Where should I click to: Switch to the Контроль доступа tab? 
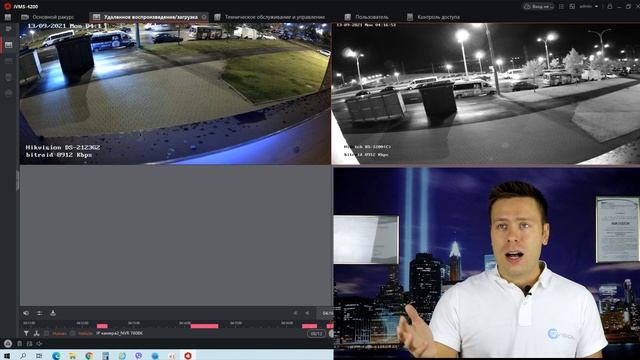[433, 17]
